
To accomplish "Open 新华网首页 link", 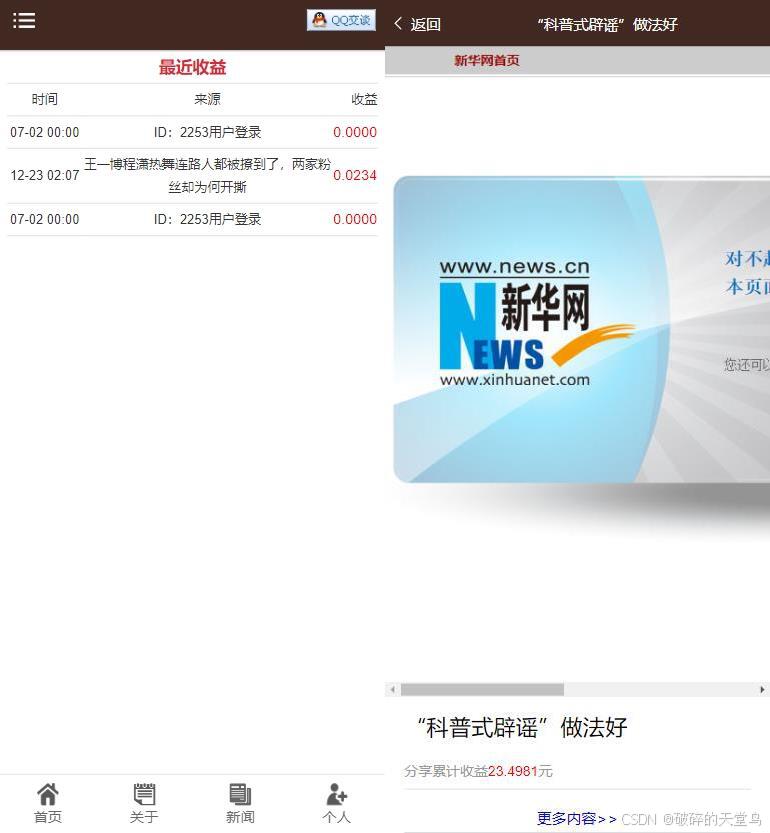I will (486, 60).
